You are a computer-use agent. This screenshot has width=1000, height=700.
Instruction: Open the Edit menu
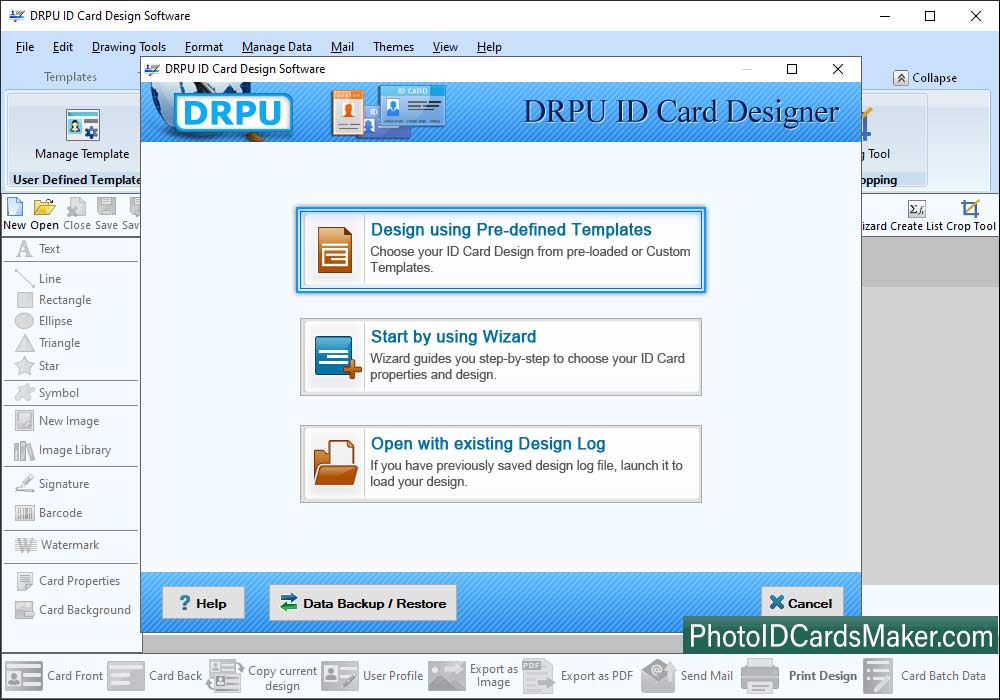point(62,47)
